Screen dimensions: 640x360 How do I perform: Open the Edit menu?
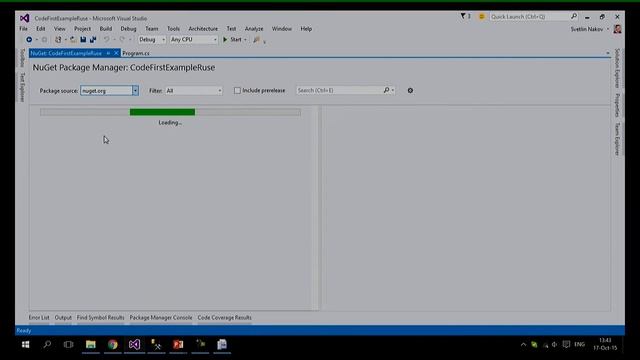coord(41,29)
